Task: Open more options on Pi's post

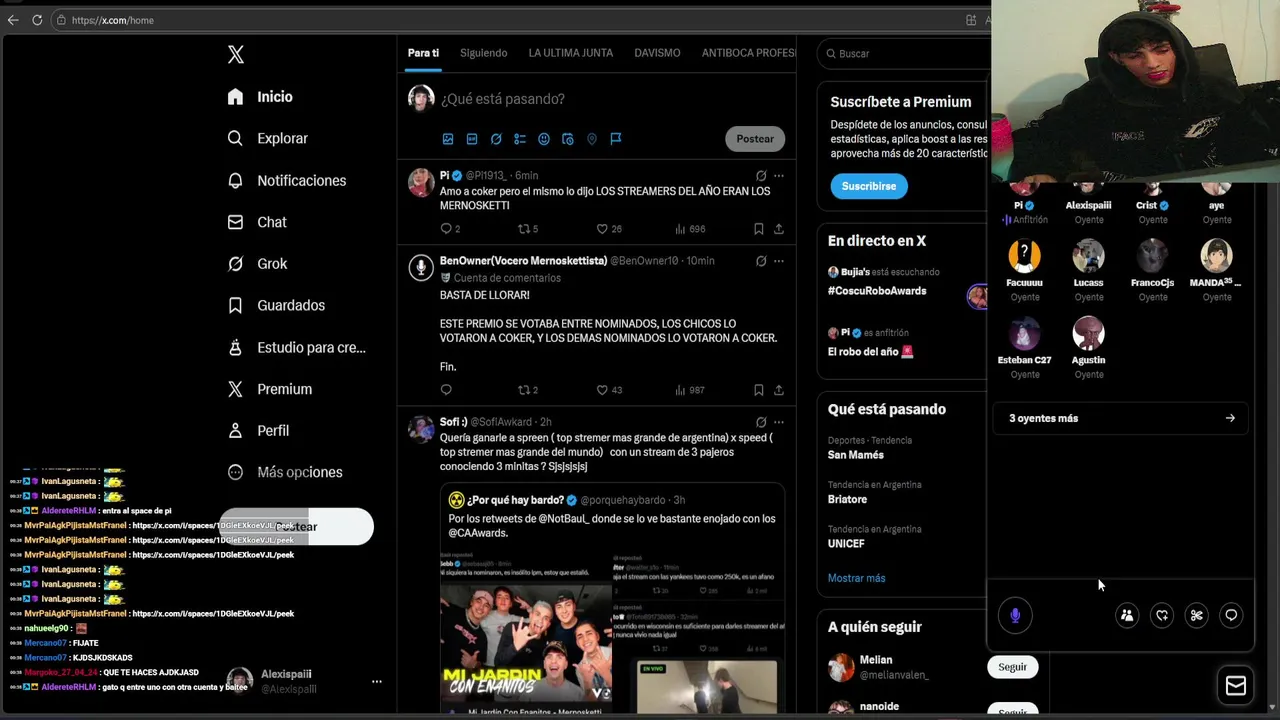Action: 779,176
